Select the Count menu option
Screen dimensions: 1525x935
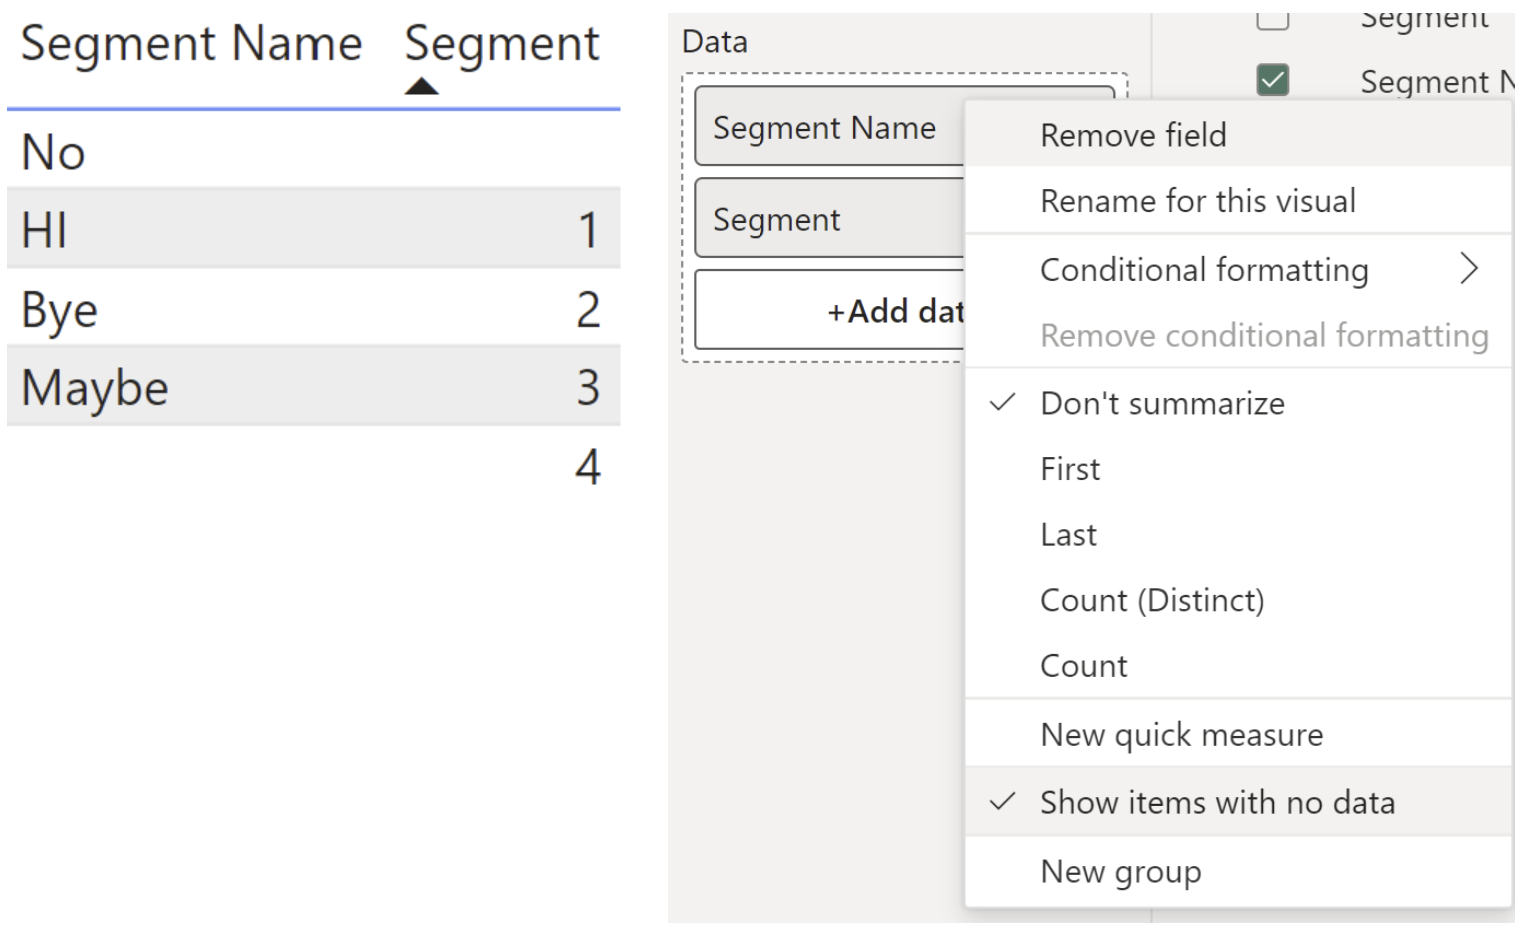1083,666
